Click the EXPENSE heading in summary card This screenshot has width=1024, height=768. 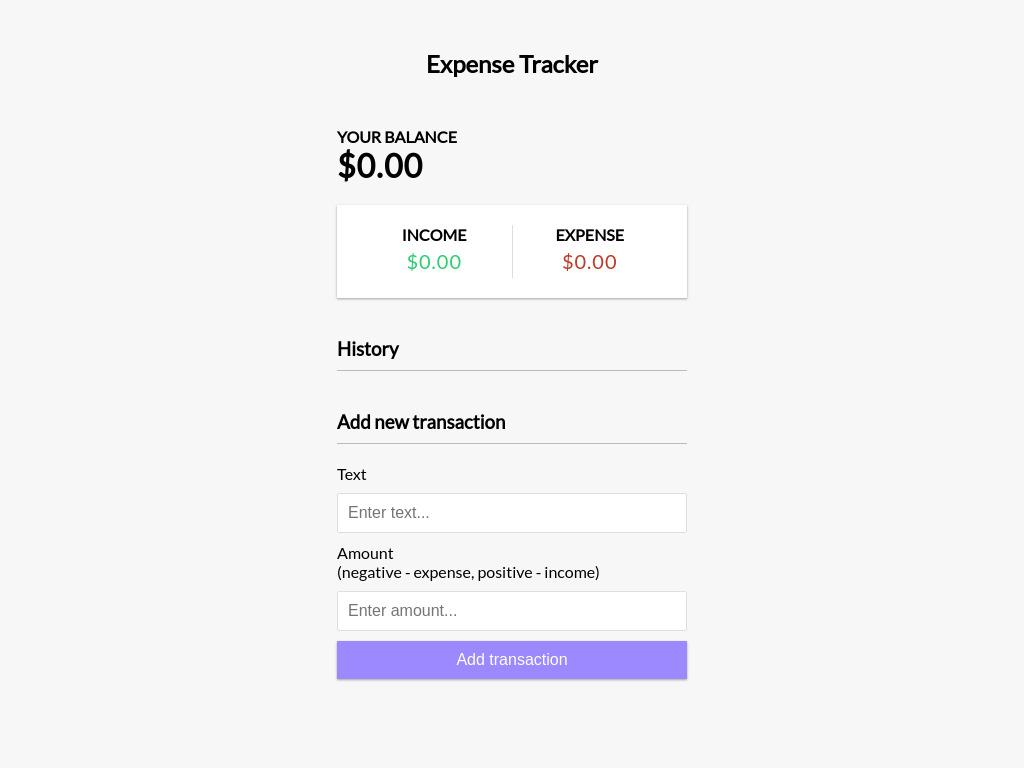[x=589, y=235]
